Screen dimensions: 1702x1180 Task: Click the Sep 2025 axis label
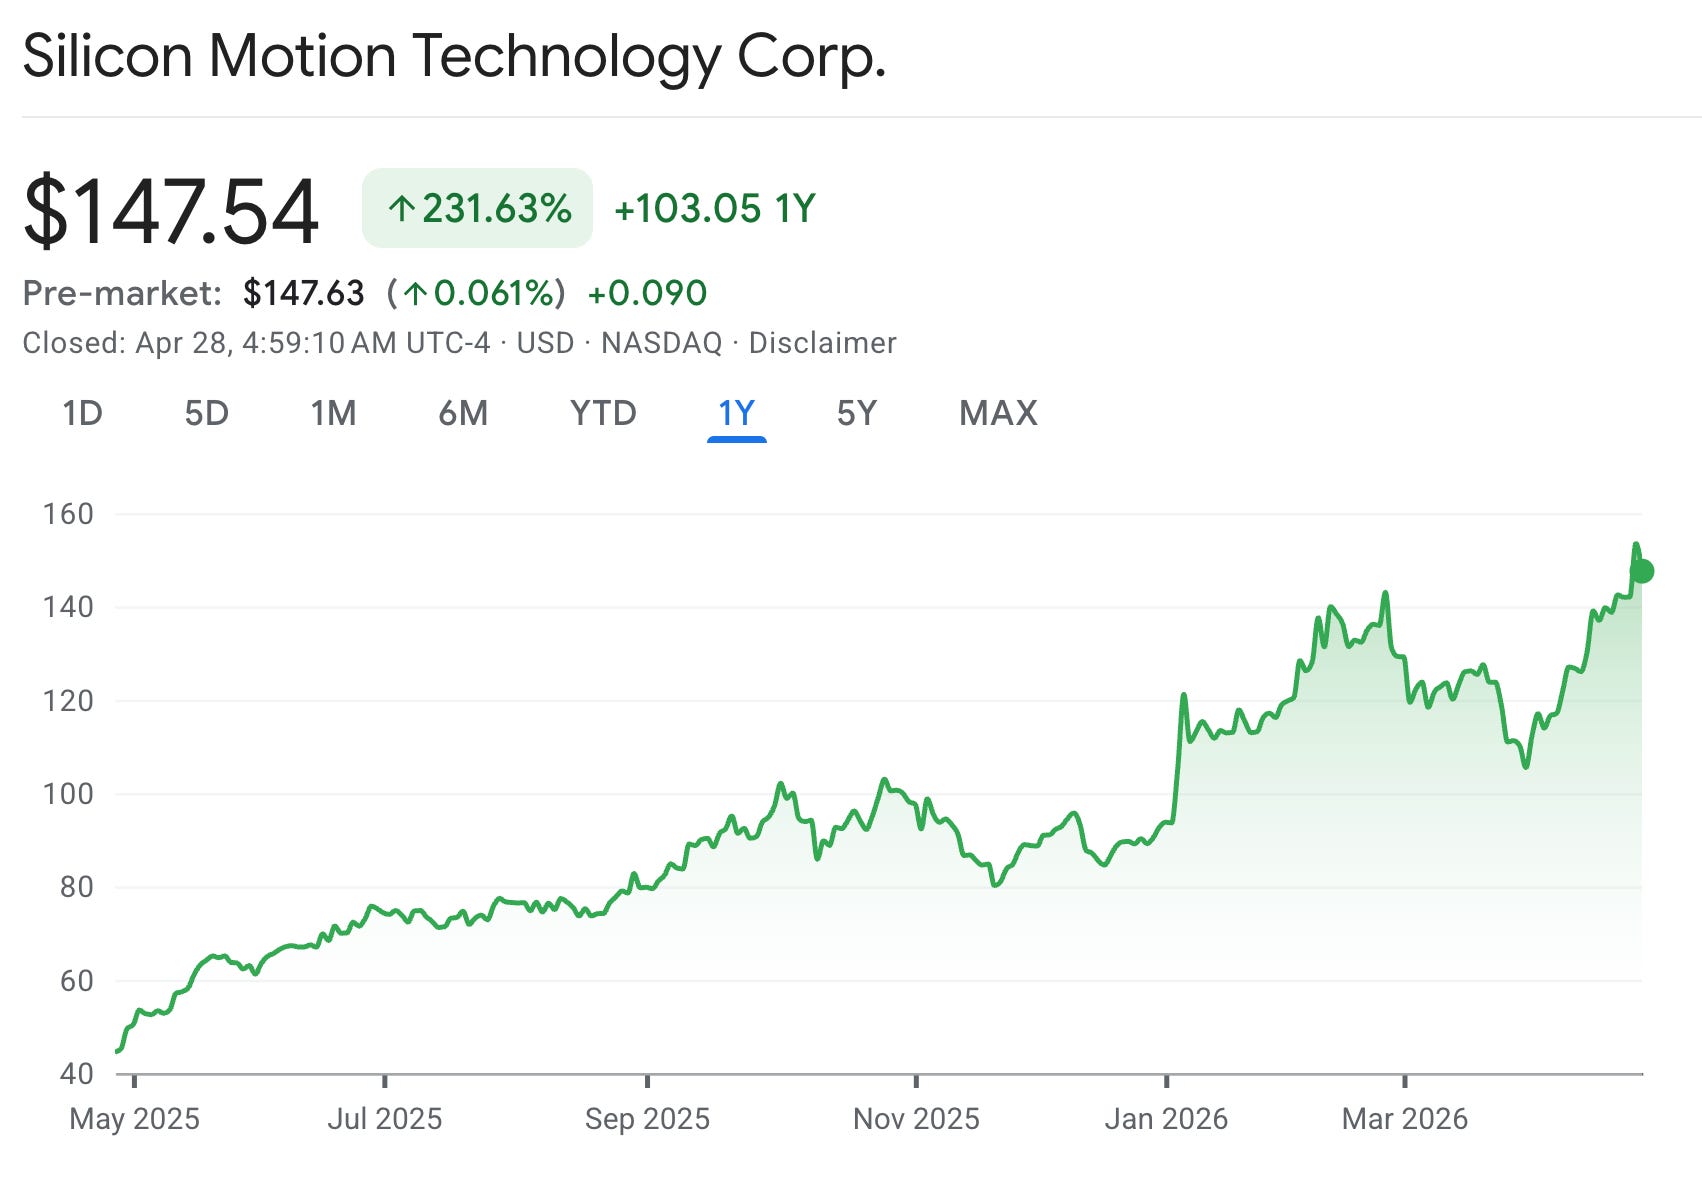(647, 1118)
